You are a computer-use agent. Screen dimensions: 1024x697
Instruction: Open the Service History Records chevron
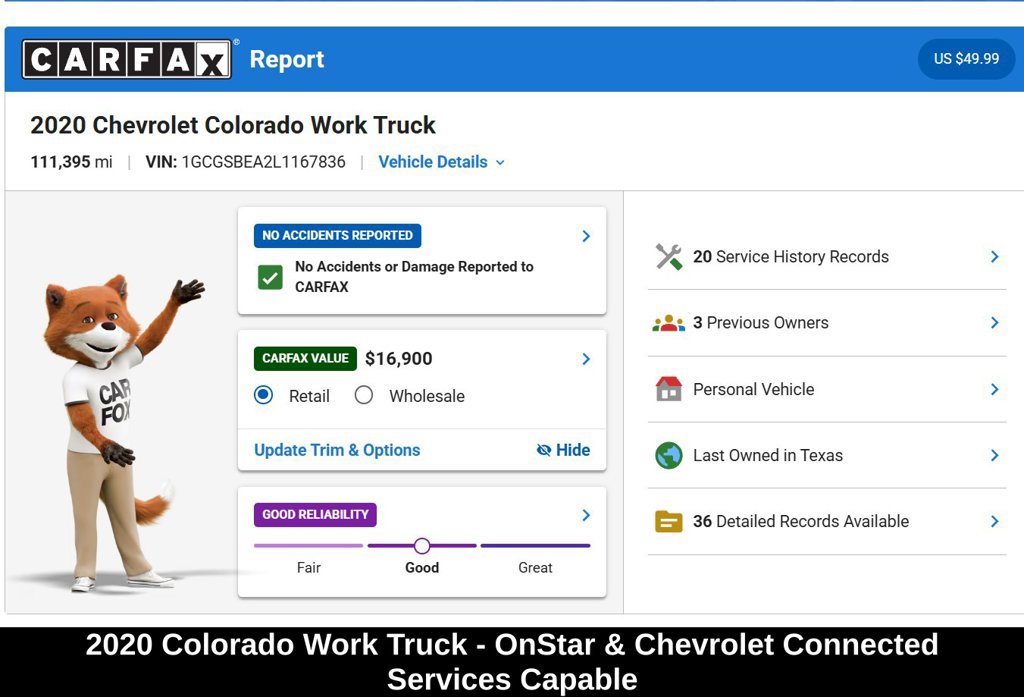coord(995,257)
